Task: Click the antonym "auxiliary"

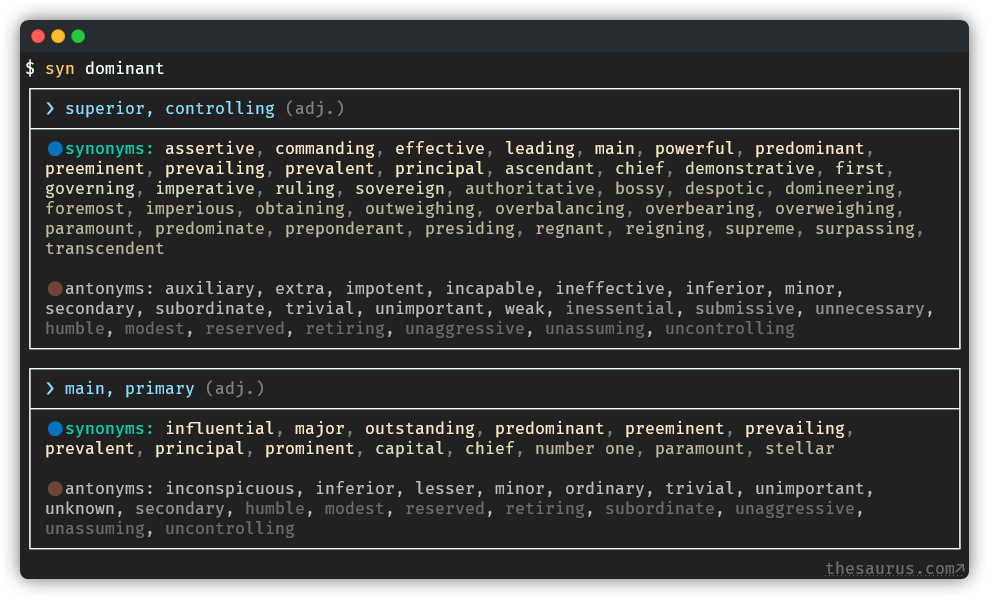Action: (209, 289)
